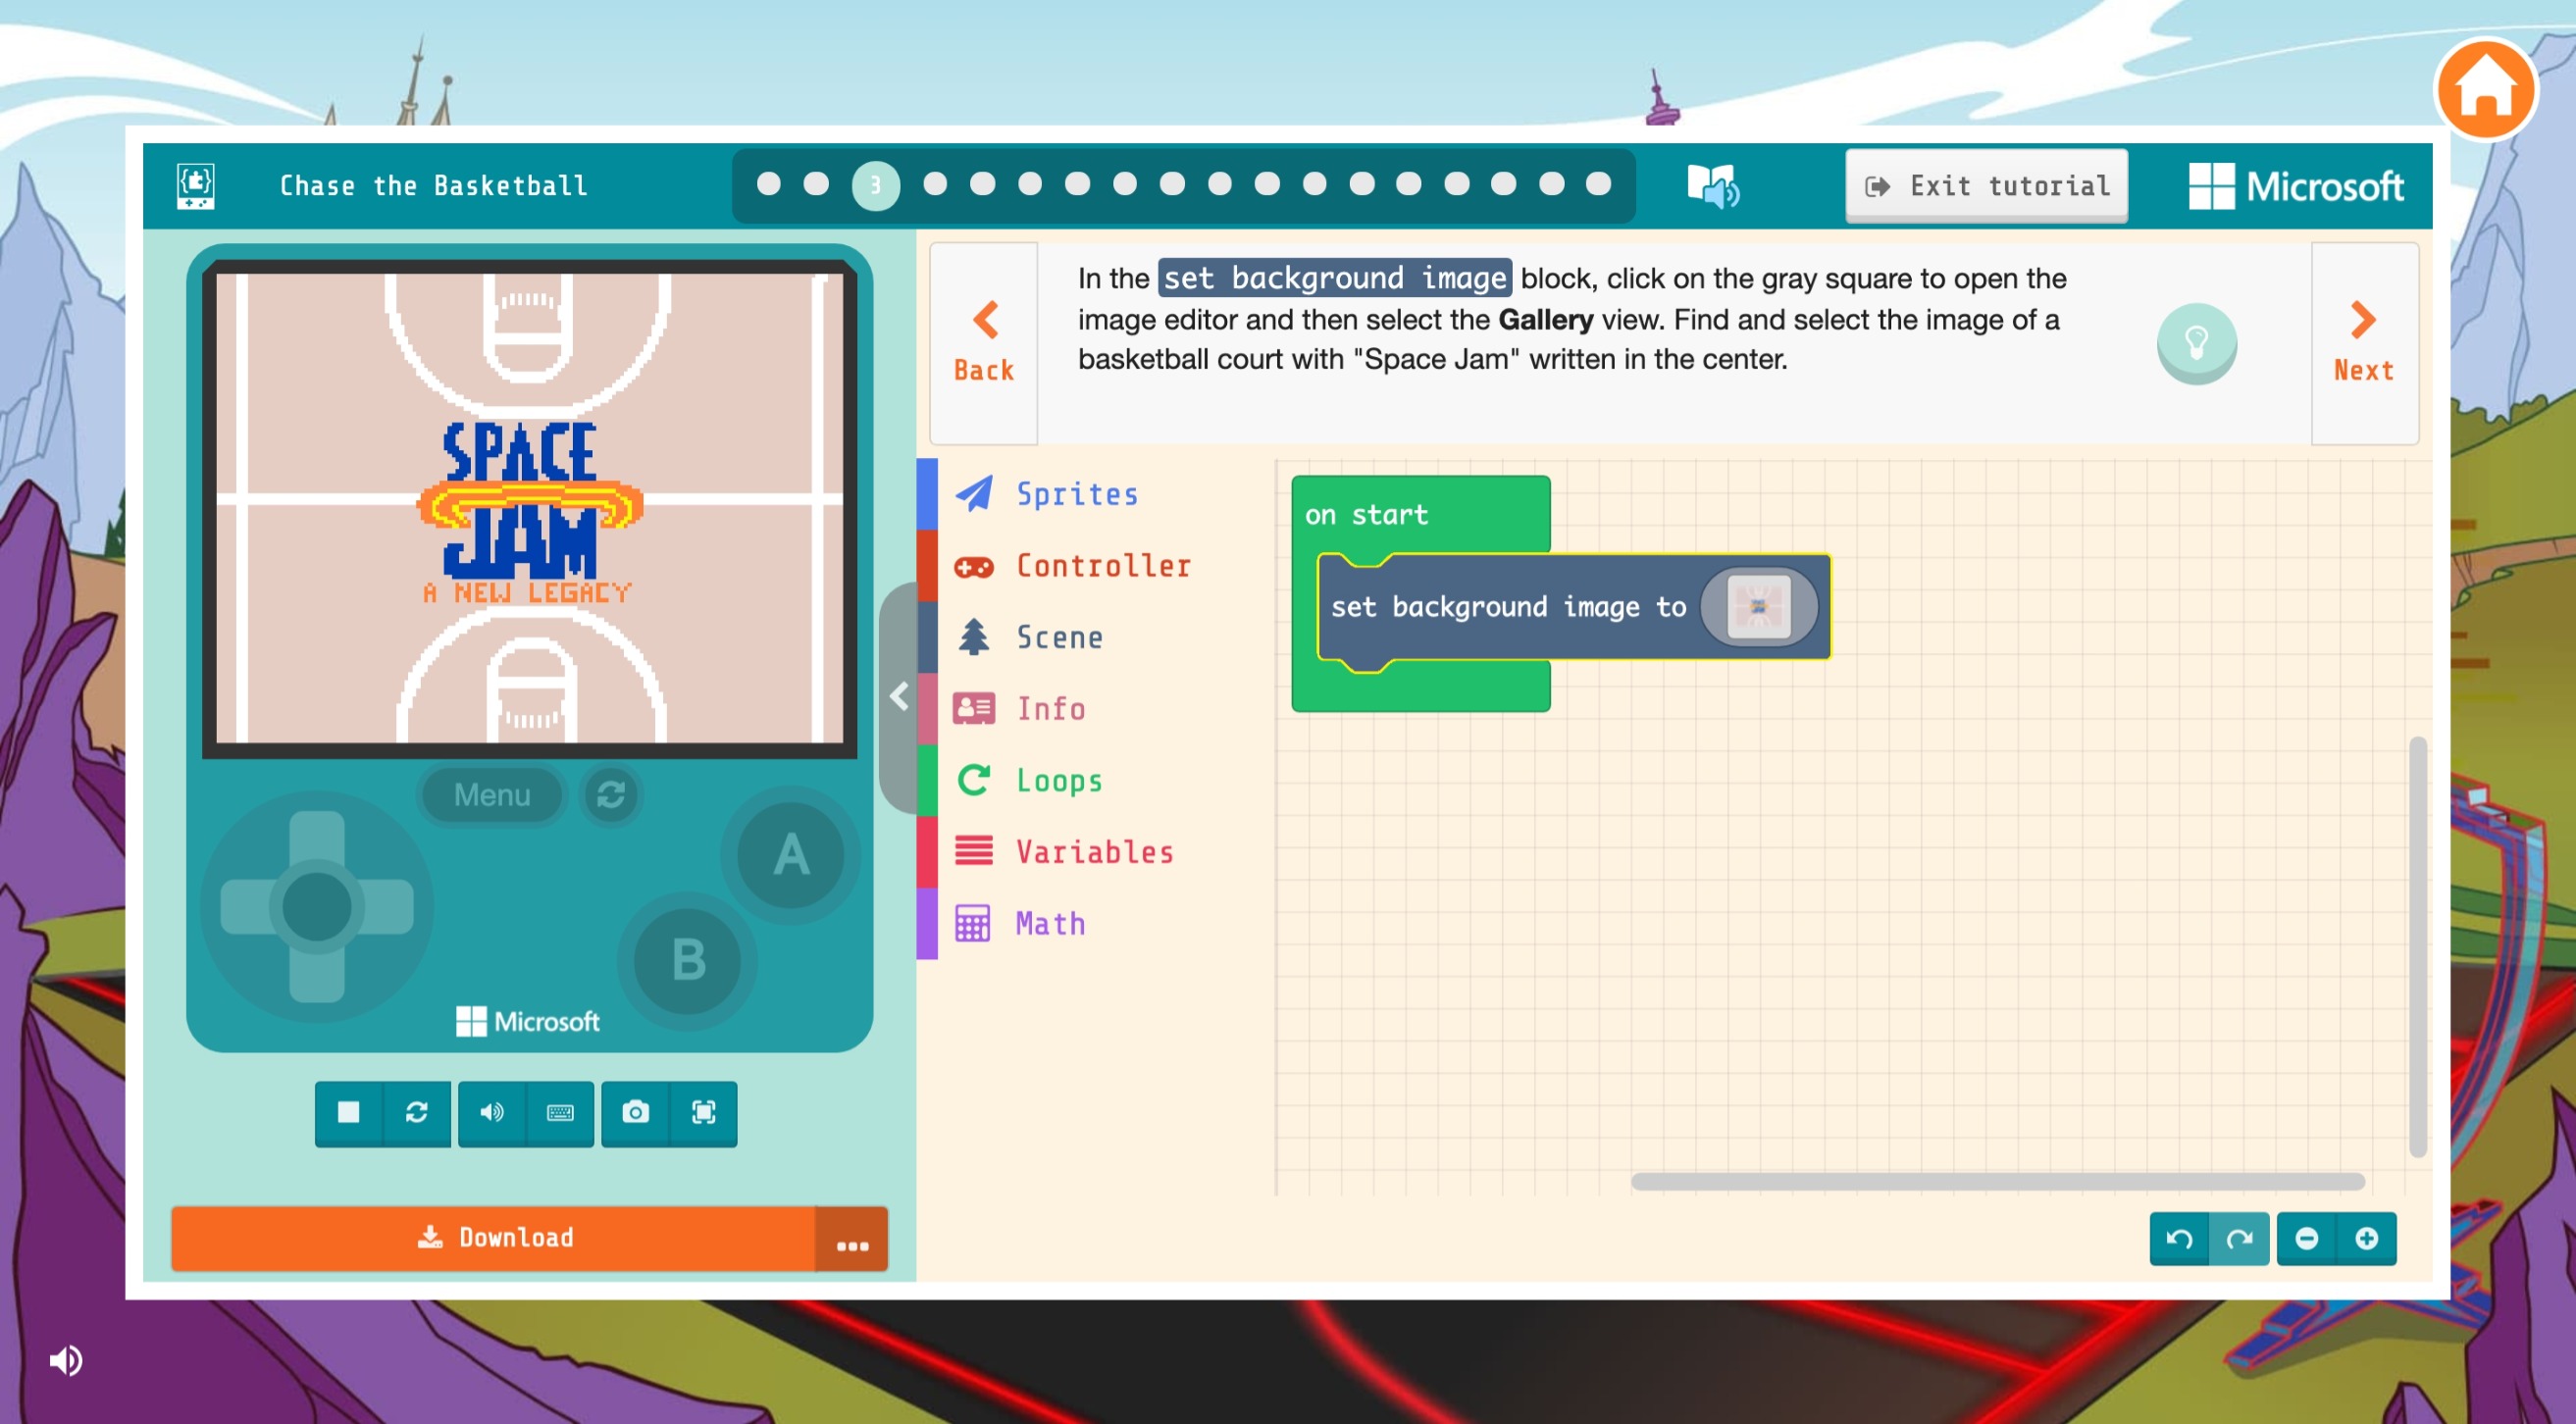
Task: Click the workspace vertical scrollbar
Action: 2418,948
